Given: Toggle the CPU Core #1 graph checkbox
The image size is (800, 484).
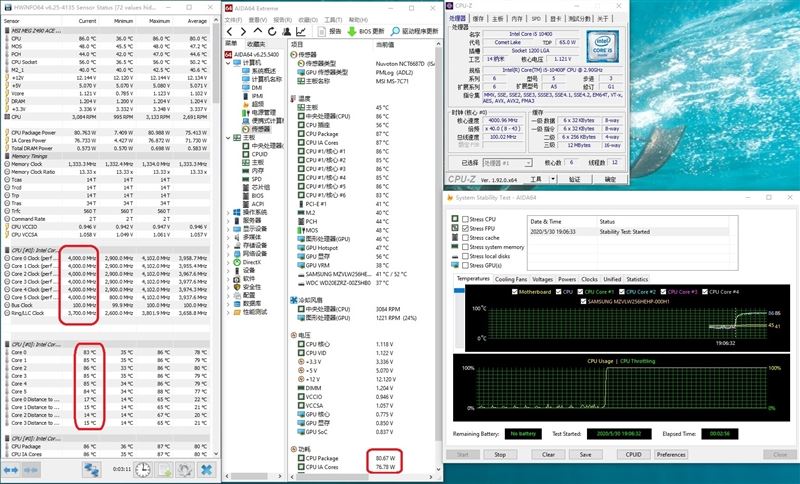Looking at the screenshot, I should coord(581,292).
